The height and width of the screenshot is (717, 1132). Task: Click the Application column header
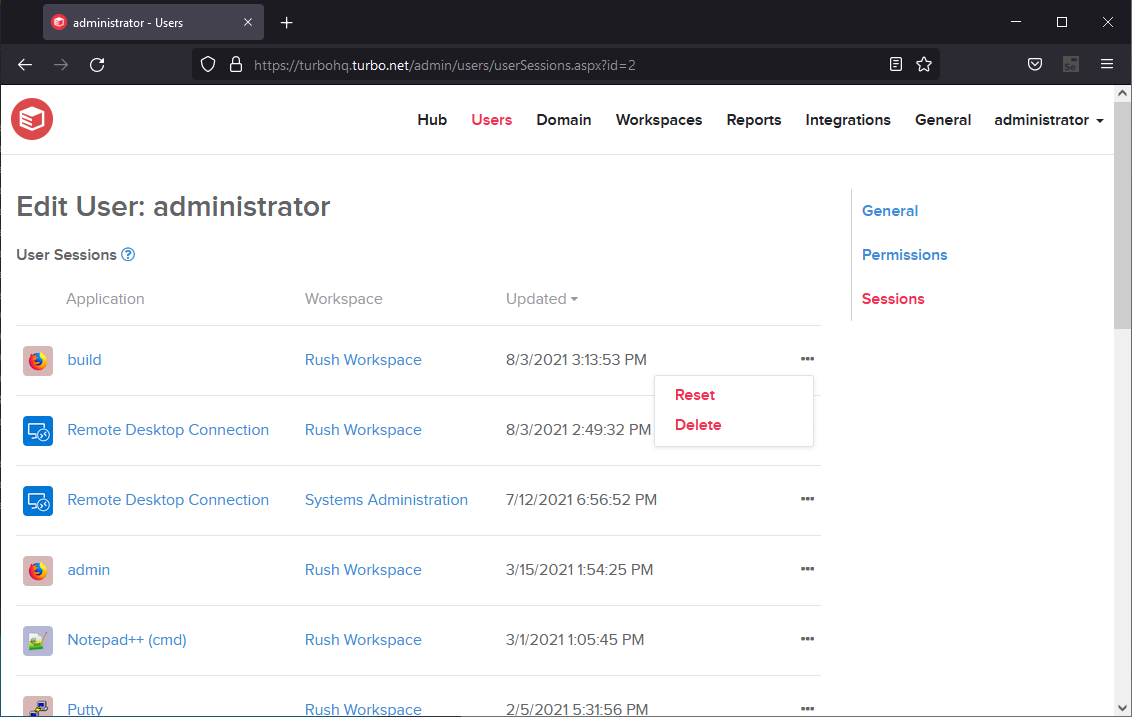(x=105, y=299)
